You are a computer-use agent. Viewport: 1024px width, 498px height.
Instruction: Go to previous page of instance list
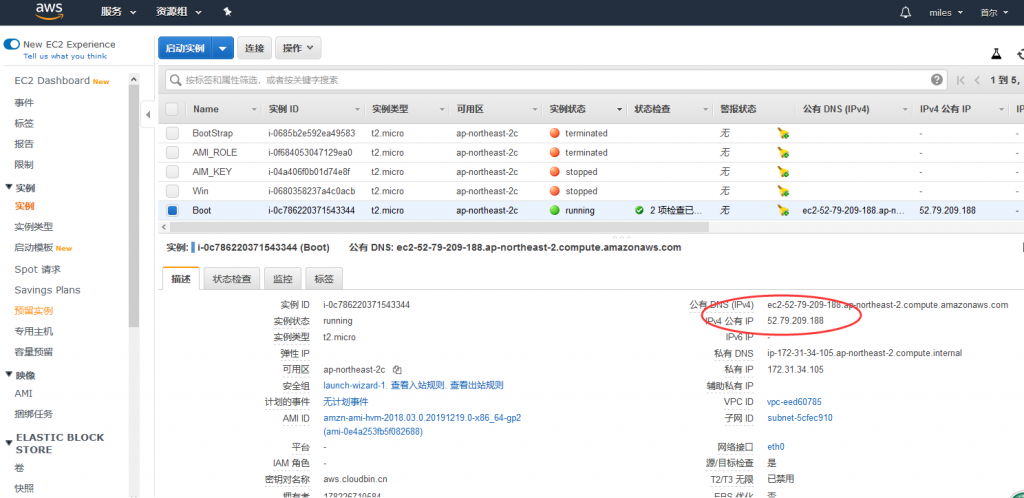tap(977, 80)
